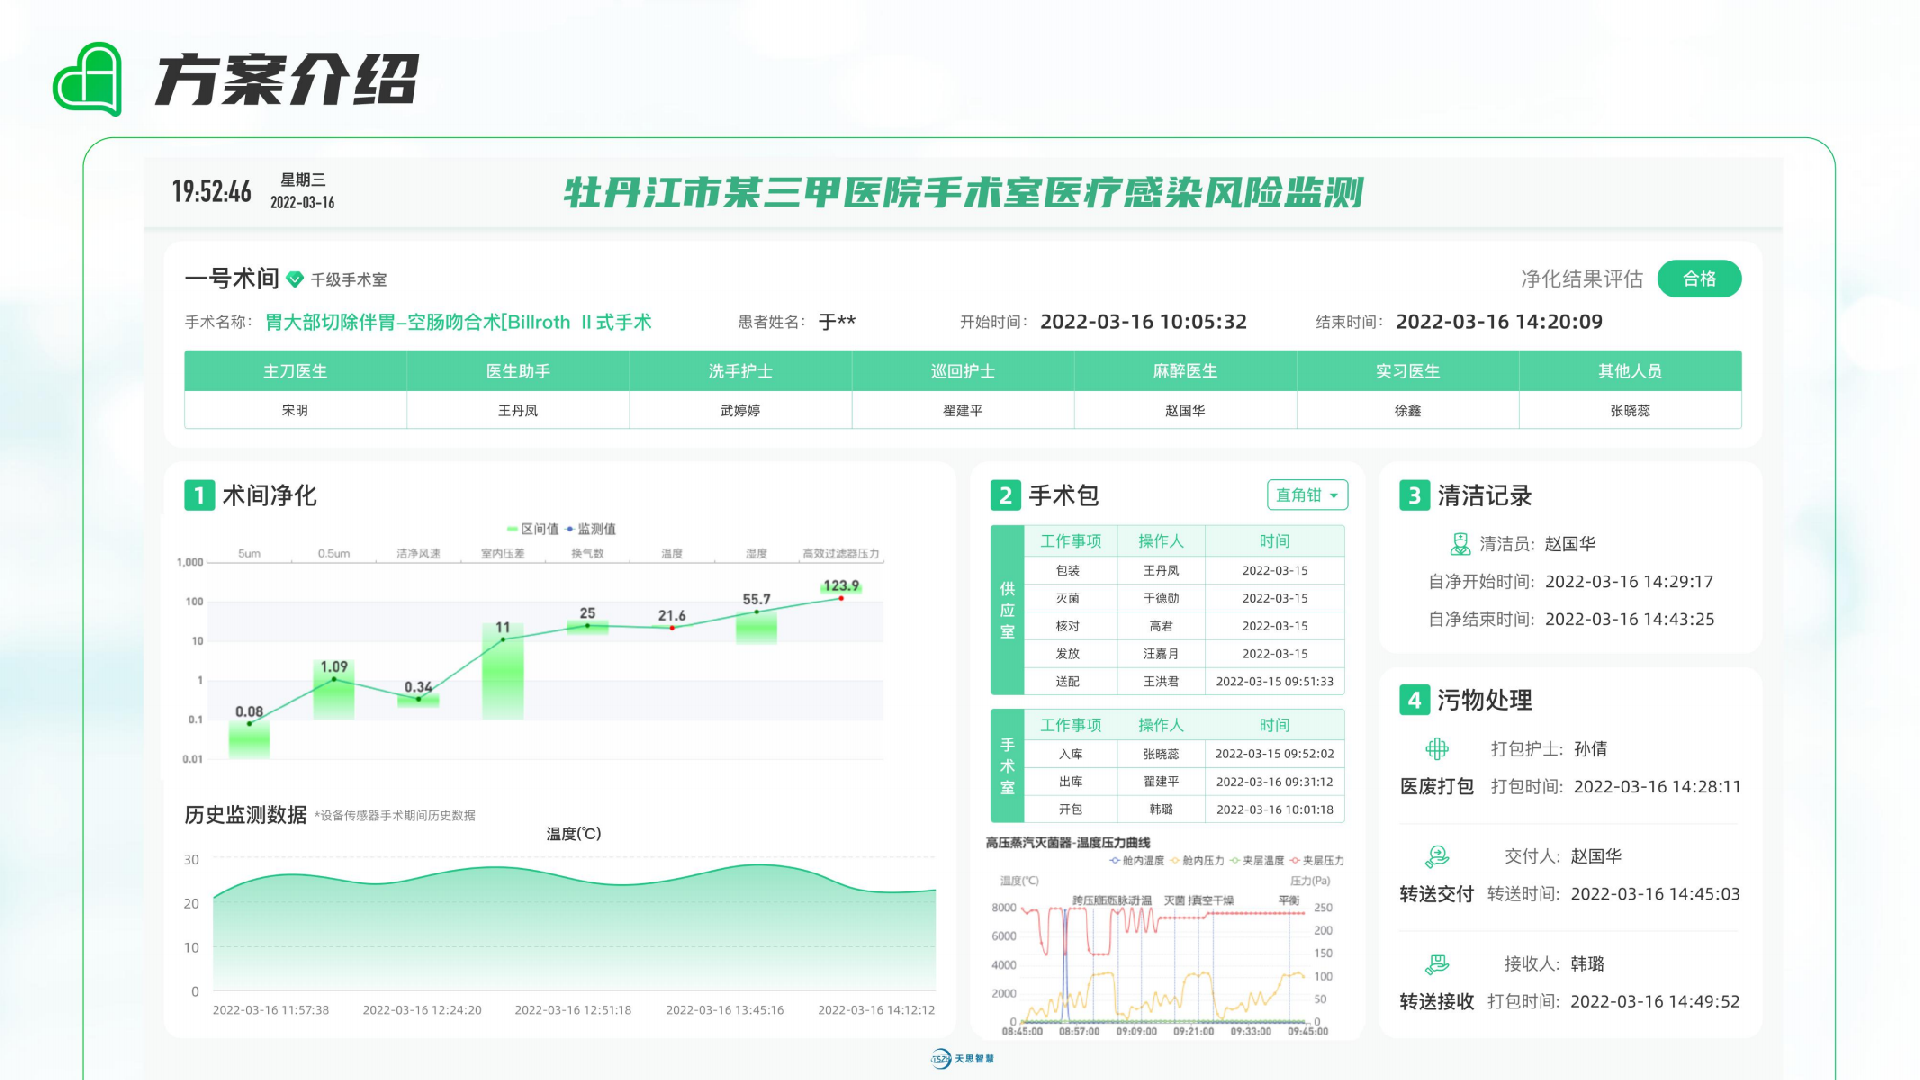Click the receive time 2022-03-16 14:49:52
Screen dimensions: 1920x1080
pyautogui.click(x=1655, y=1002)
